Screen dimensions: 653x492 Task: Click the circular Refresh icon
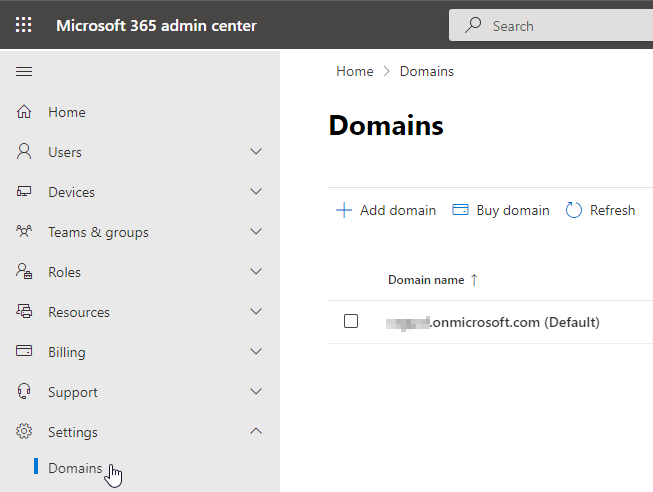pos(573,210)
